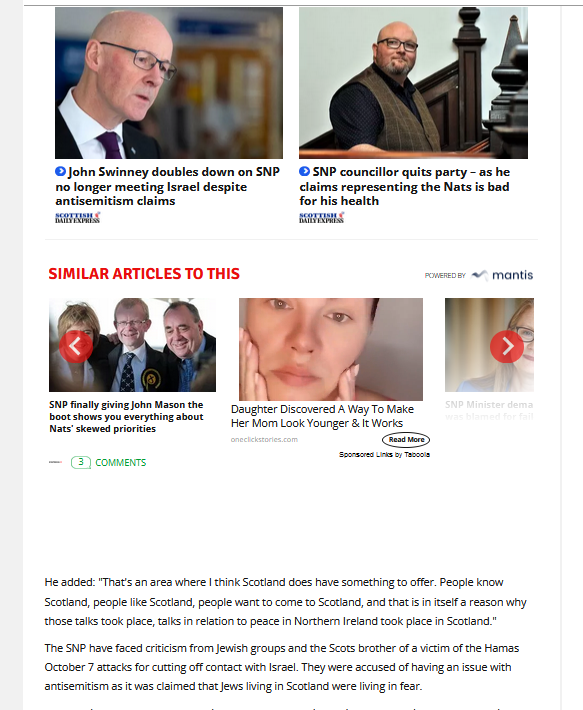
Task: Click Sponsored Links by Taboola text
Action: (384, 454)
